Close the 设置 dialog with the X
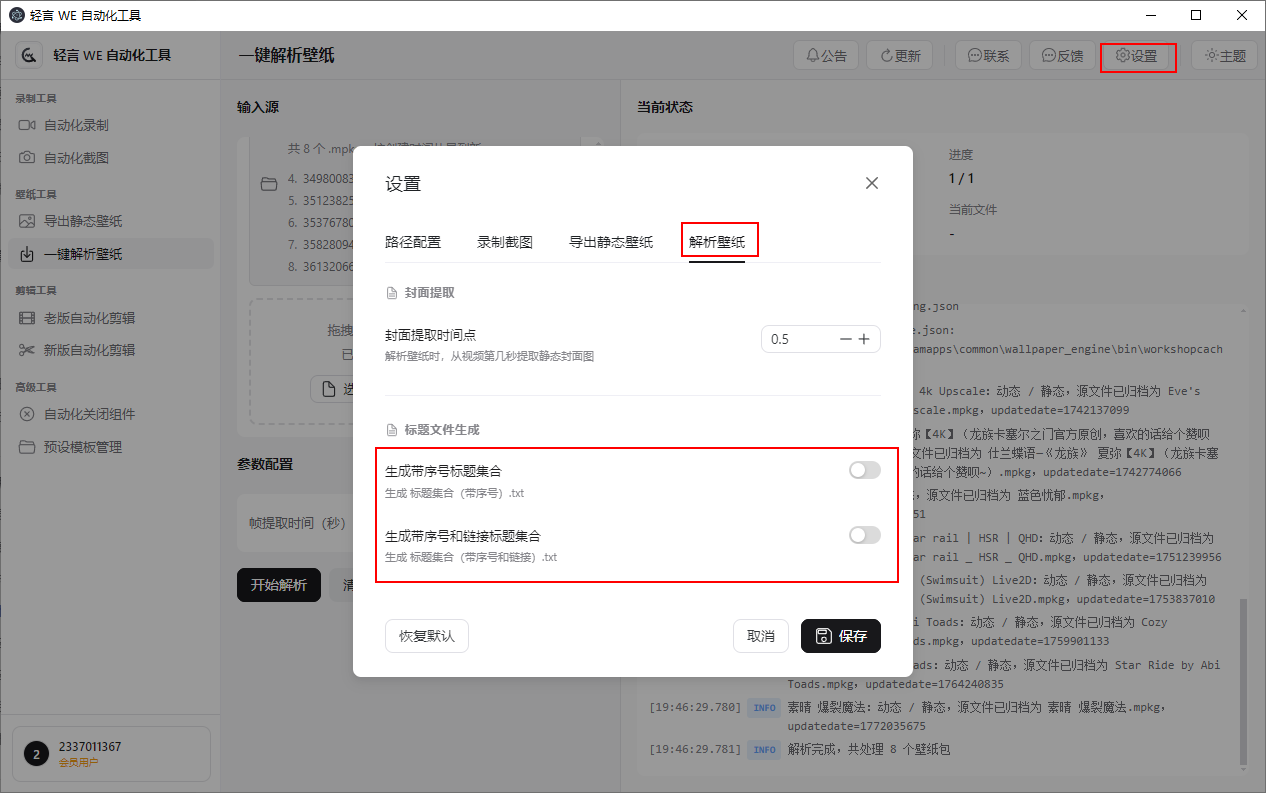The height and width of the screenshot is (793, 1266). tap(871, 183)
